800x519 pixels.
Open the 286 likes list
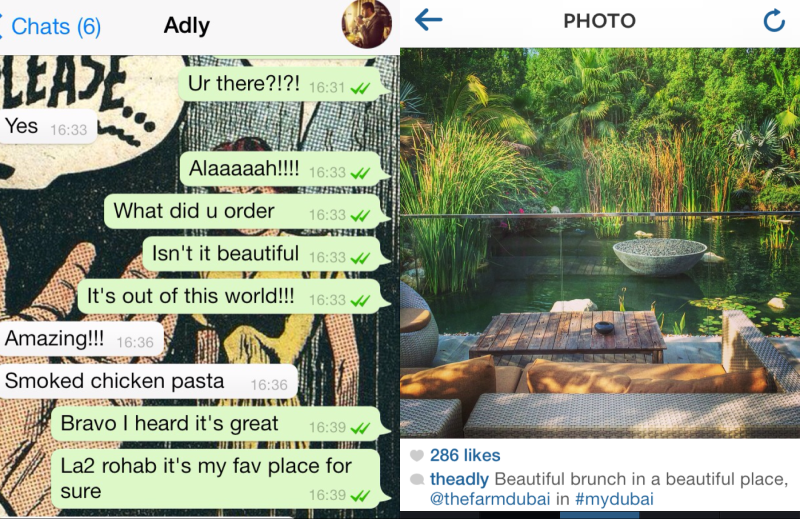click(x=465, y=455)
